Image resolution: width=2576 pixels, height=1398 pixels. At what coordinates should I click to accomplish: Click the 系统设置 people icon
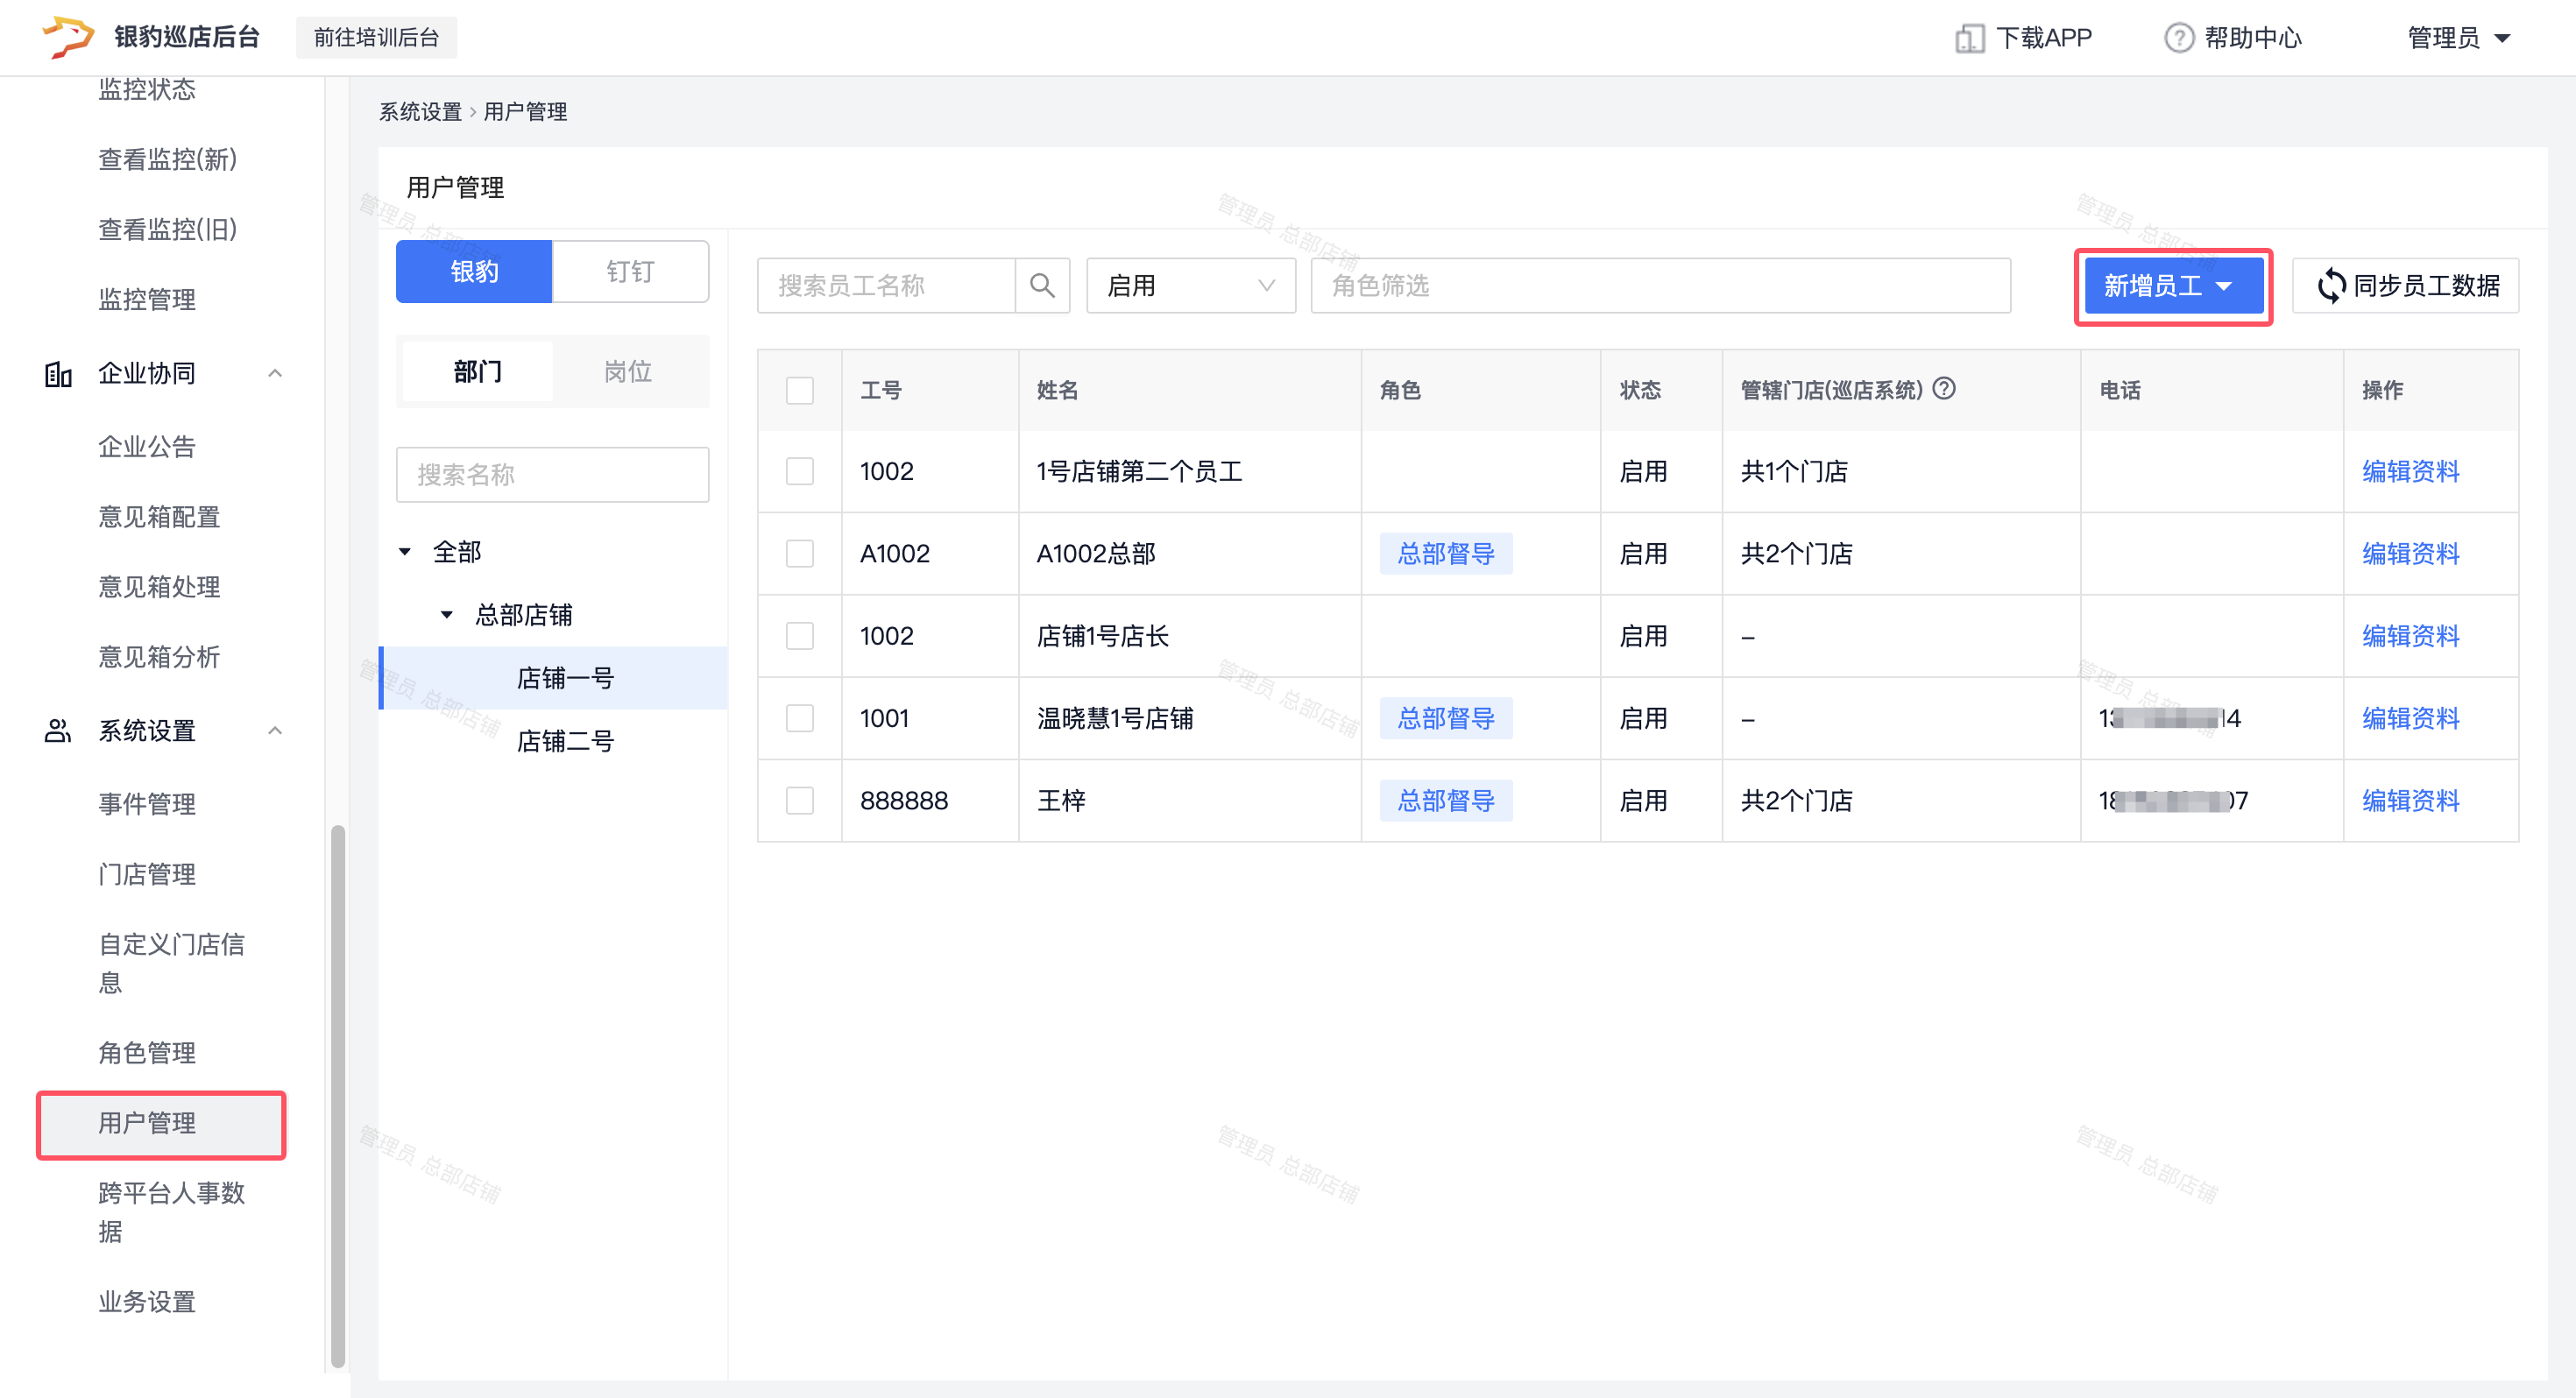(58, 731)
